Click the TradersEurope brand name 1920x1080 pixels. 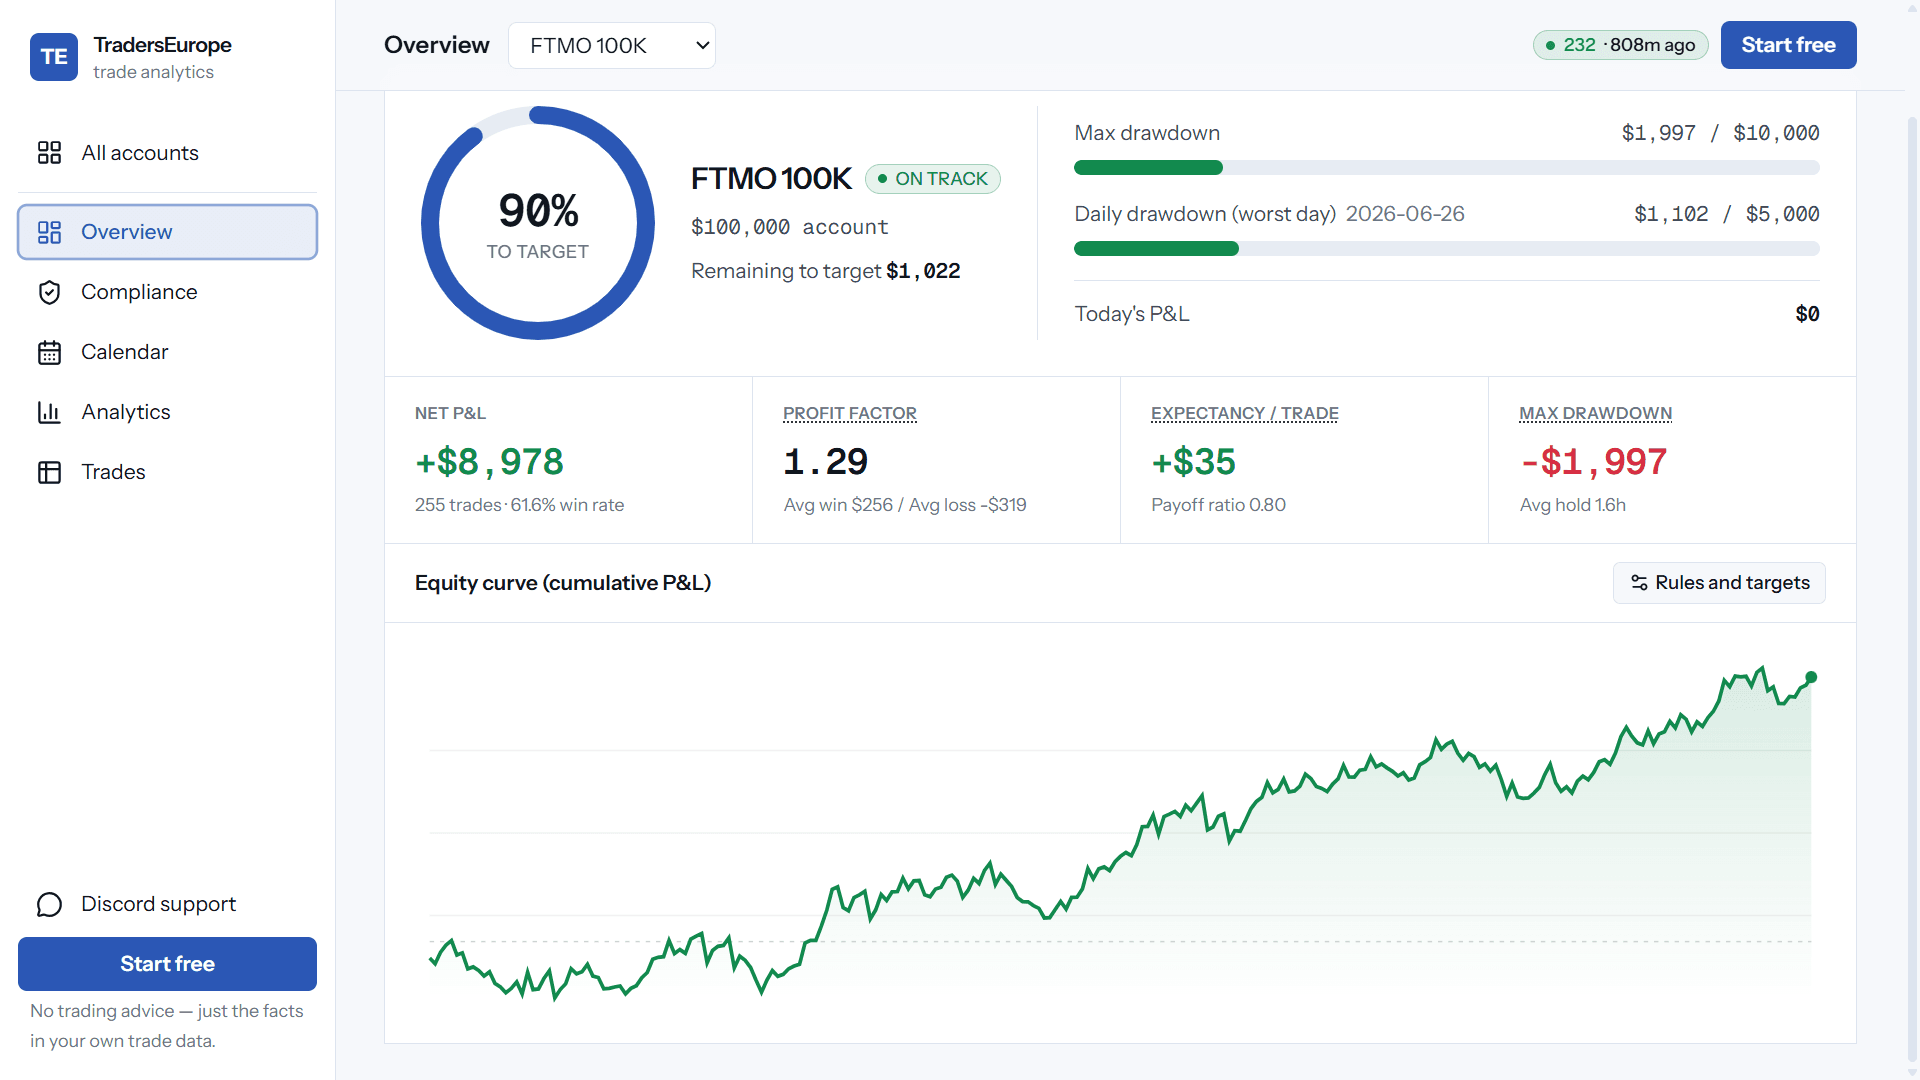162,45
